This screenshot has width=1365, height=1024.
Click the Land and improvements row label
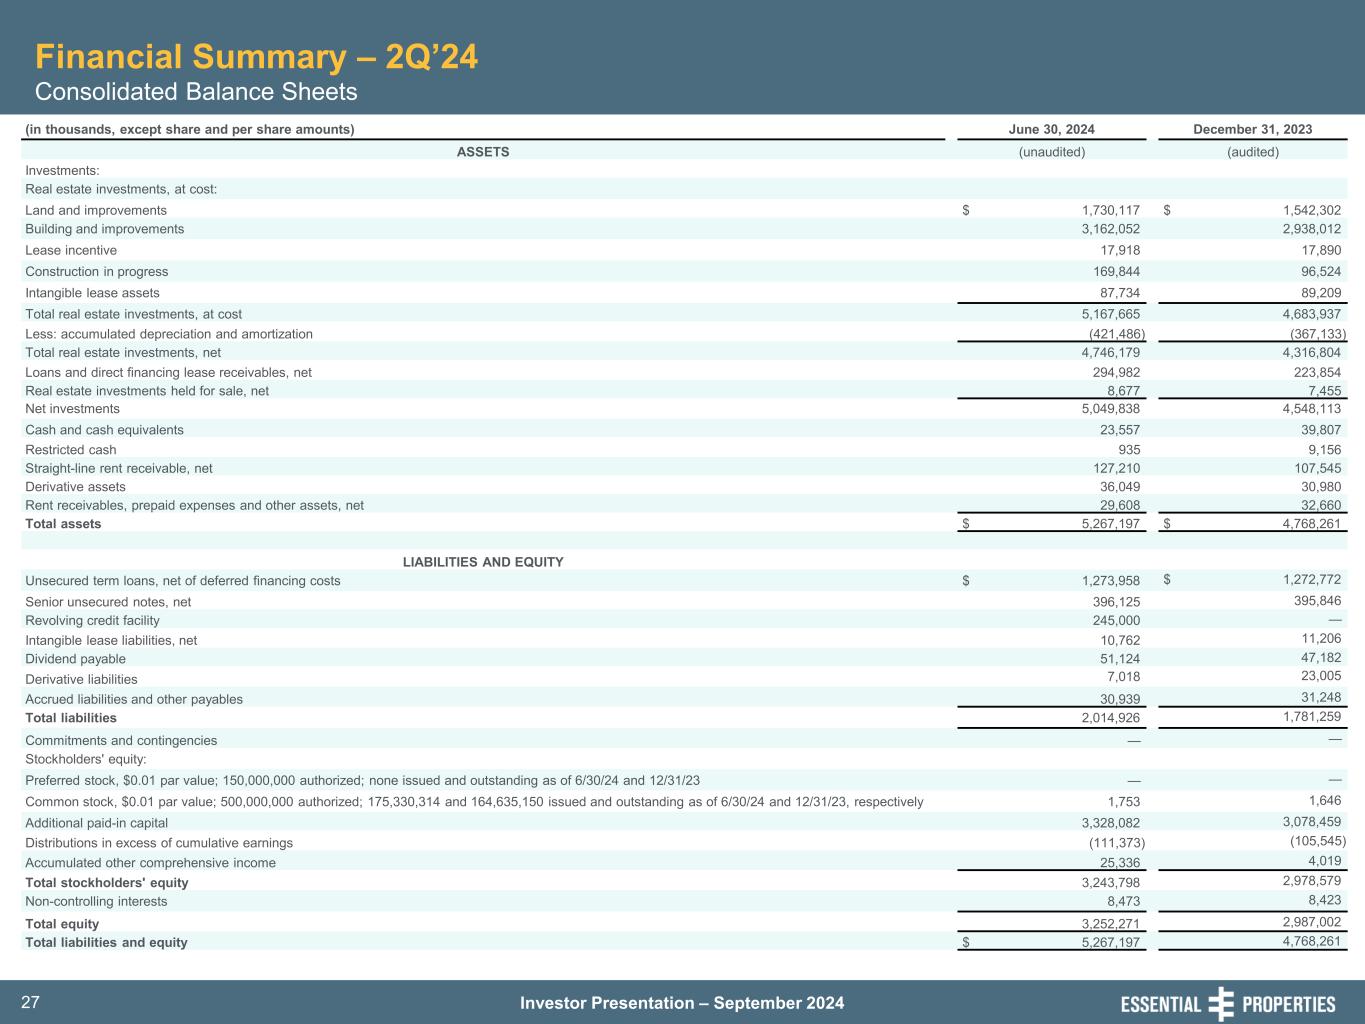96,210
